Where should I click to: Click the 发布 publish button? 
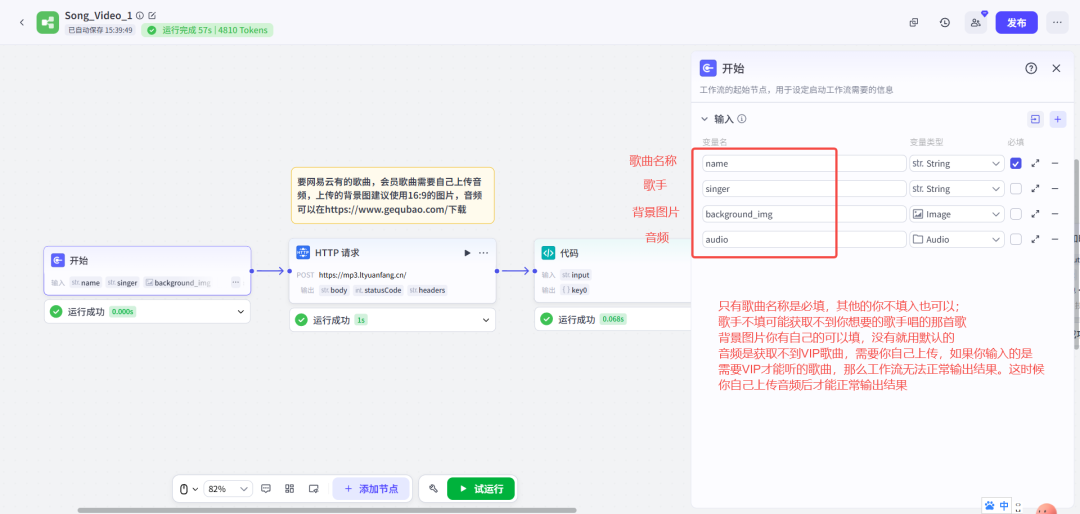click(1017, 22)
